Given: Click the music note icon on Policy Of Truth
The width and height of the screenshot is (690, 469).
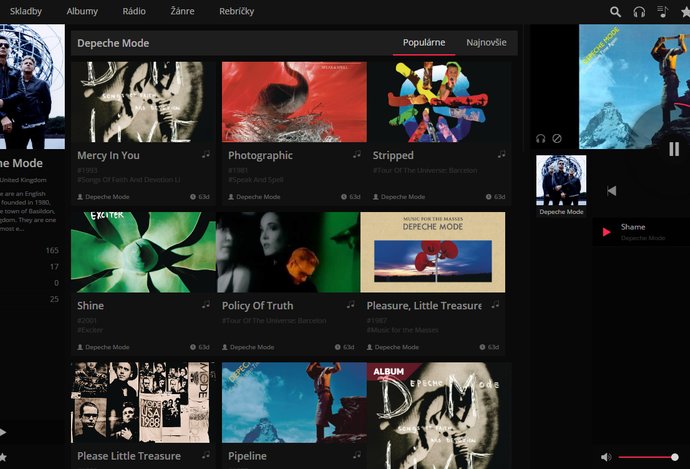Looking at the screenshot, I should (350, 304).
